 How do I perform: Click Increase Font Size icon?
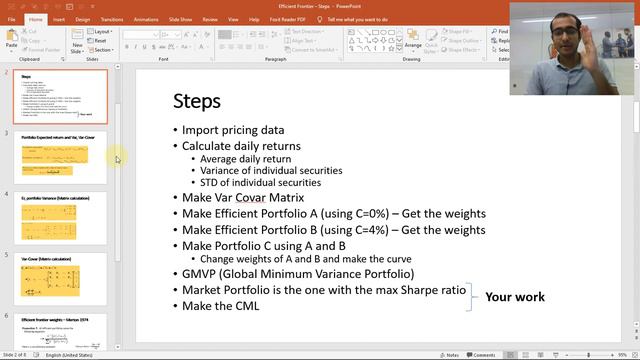click(x=187, y=35)
